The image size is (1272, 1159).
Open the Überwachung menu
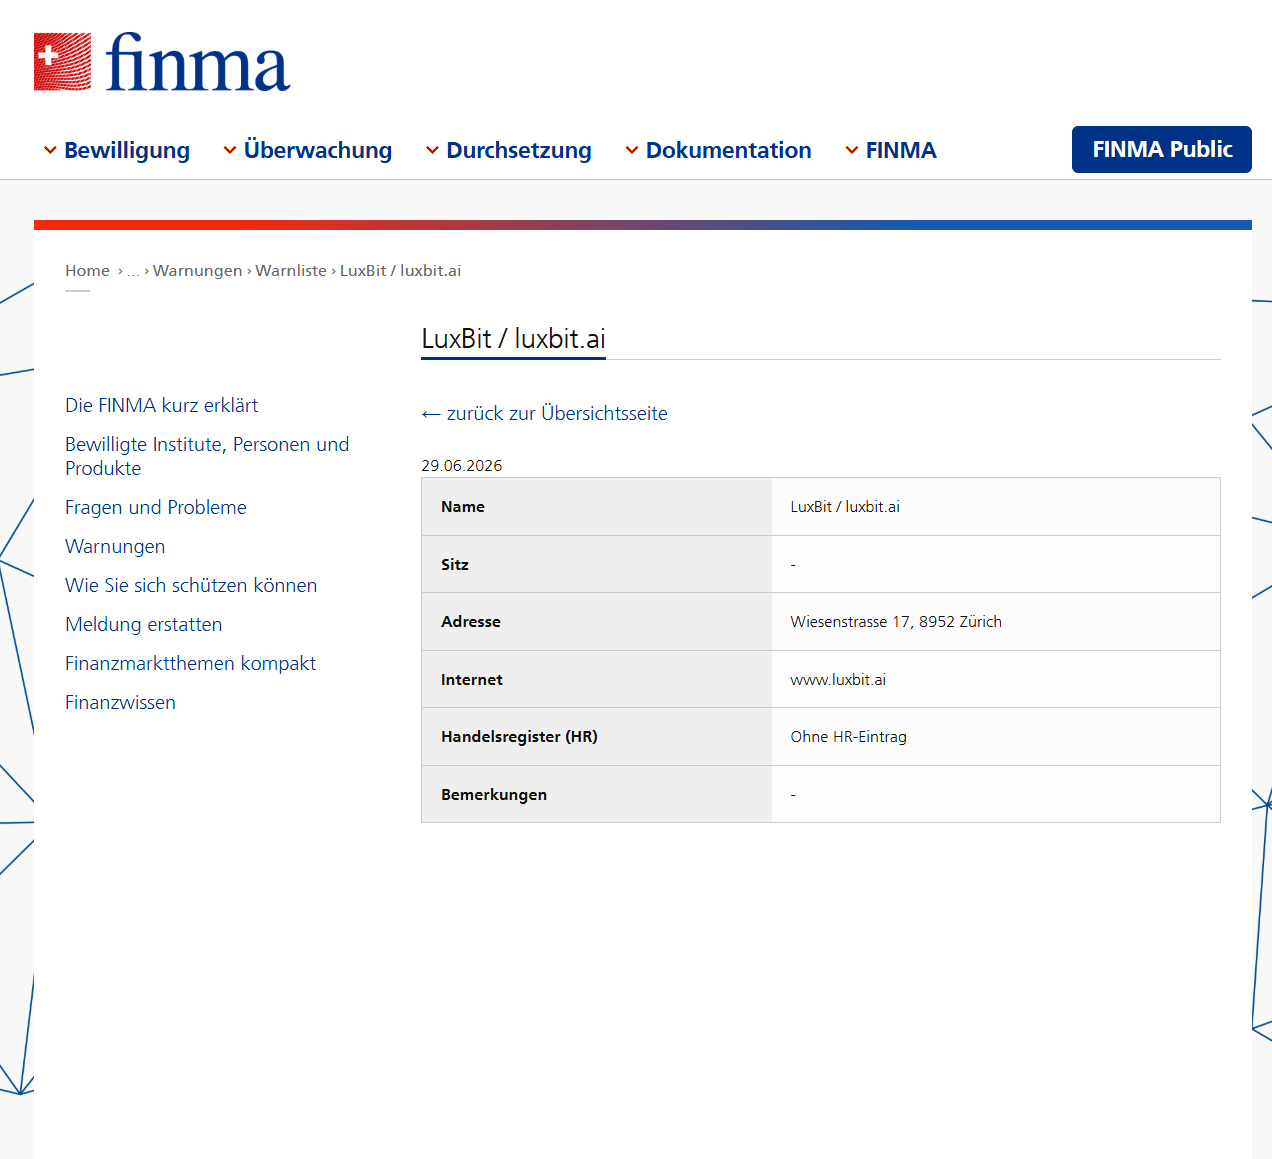[318, 150]
